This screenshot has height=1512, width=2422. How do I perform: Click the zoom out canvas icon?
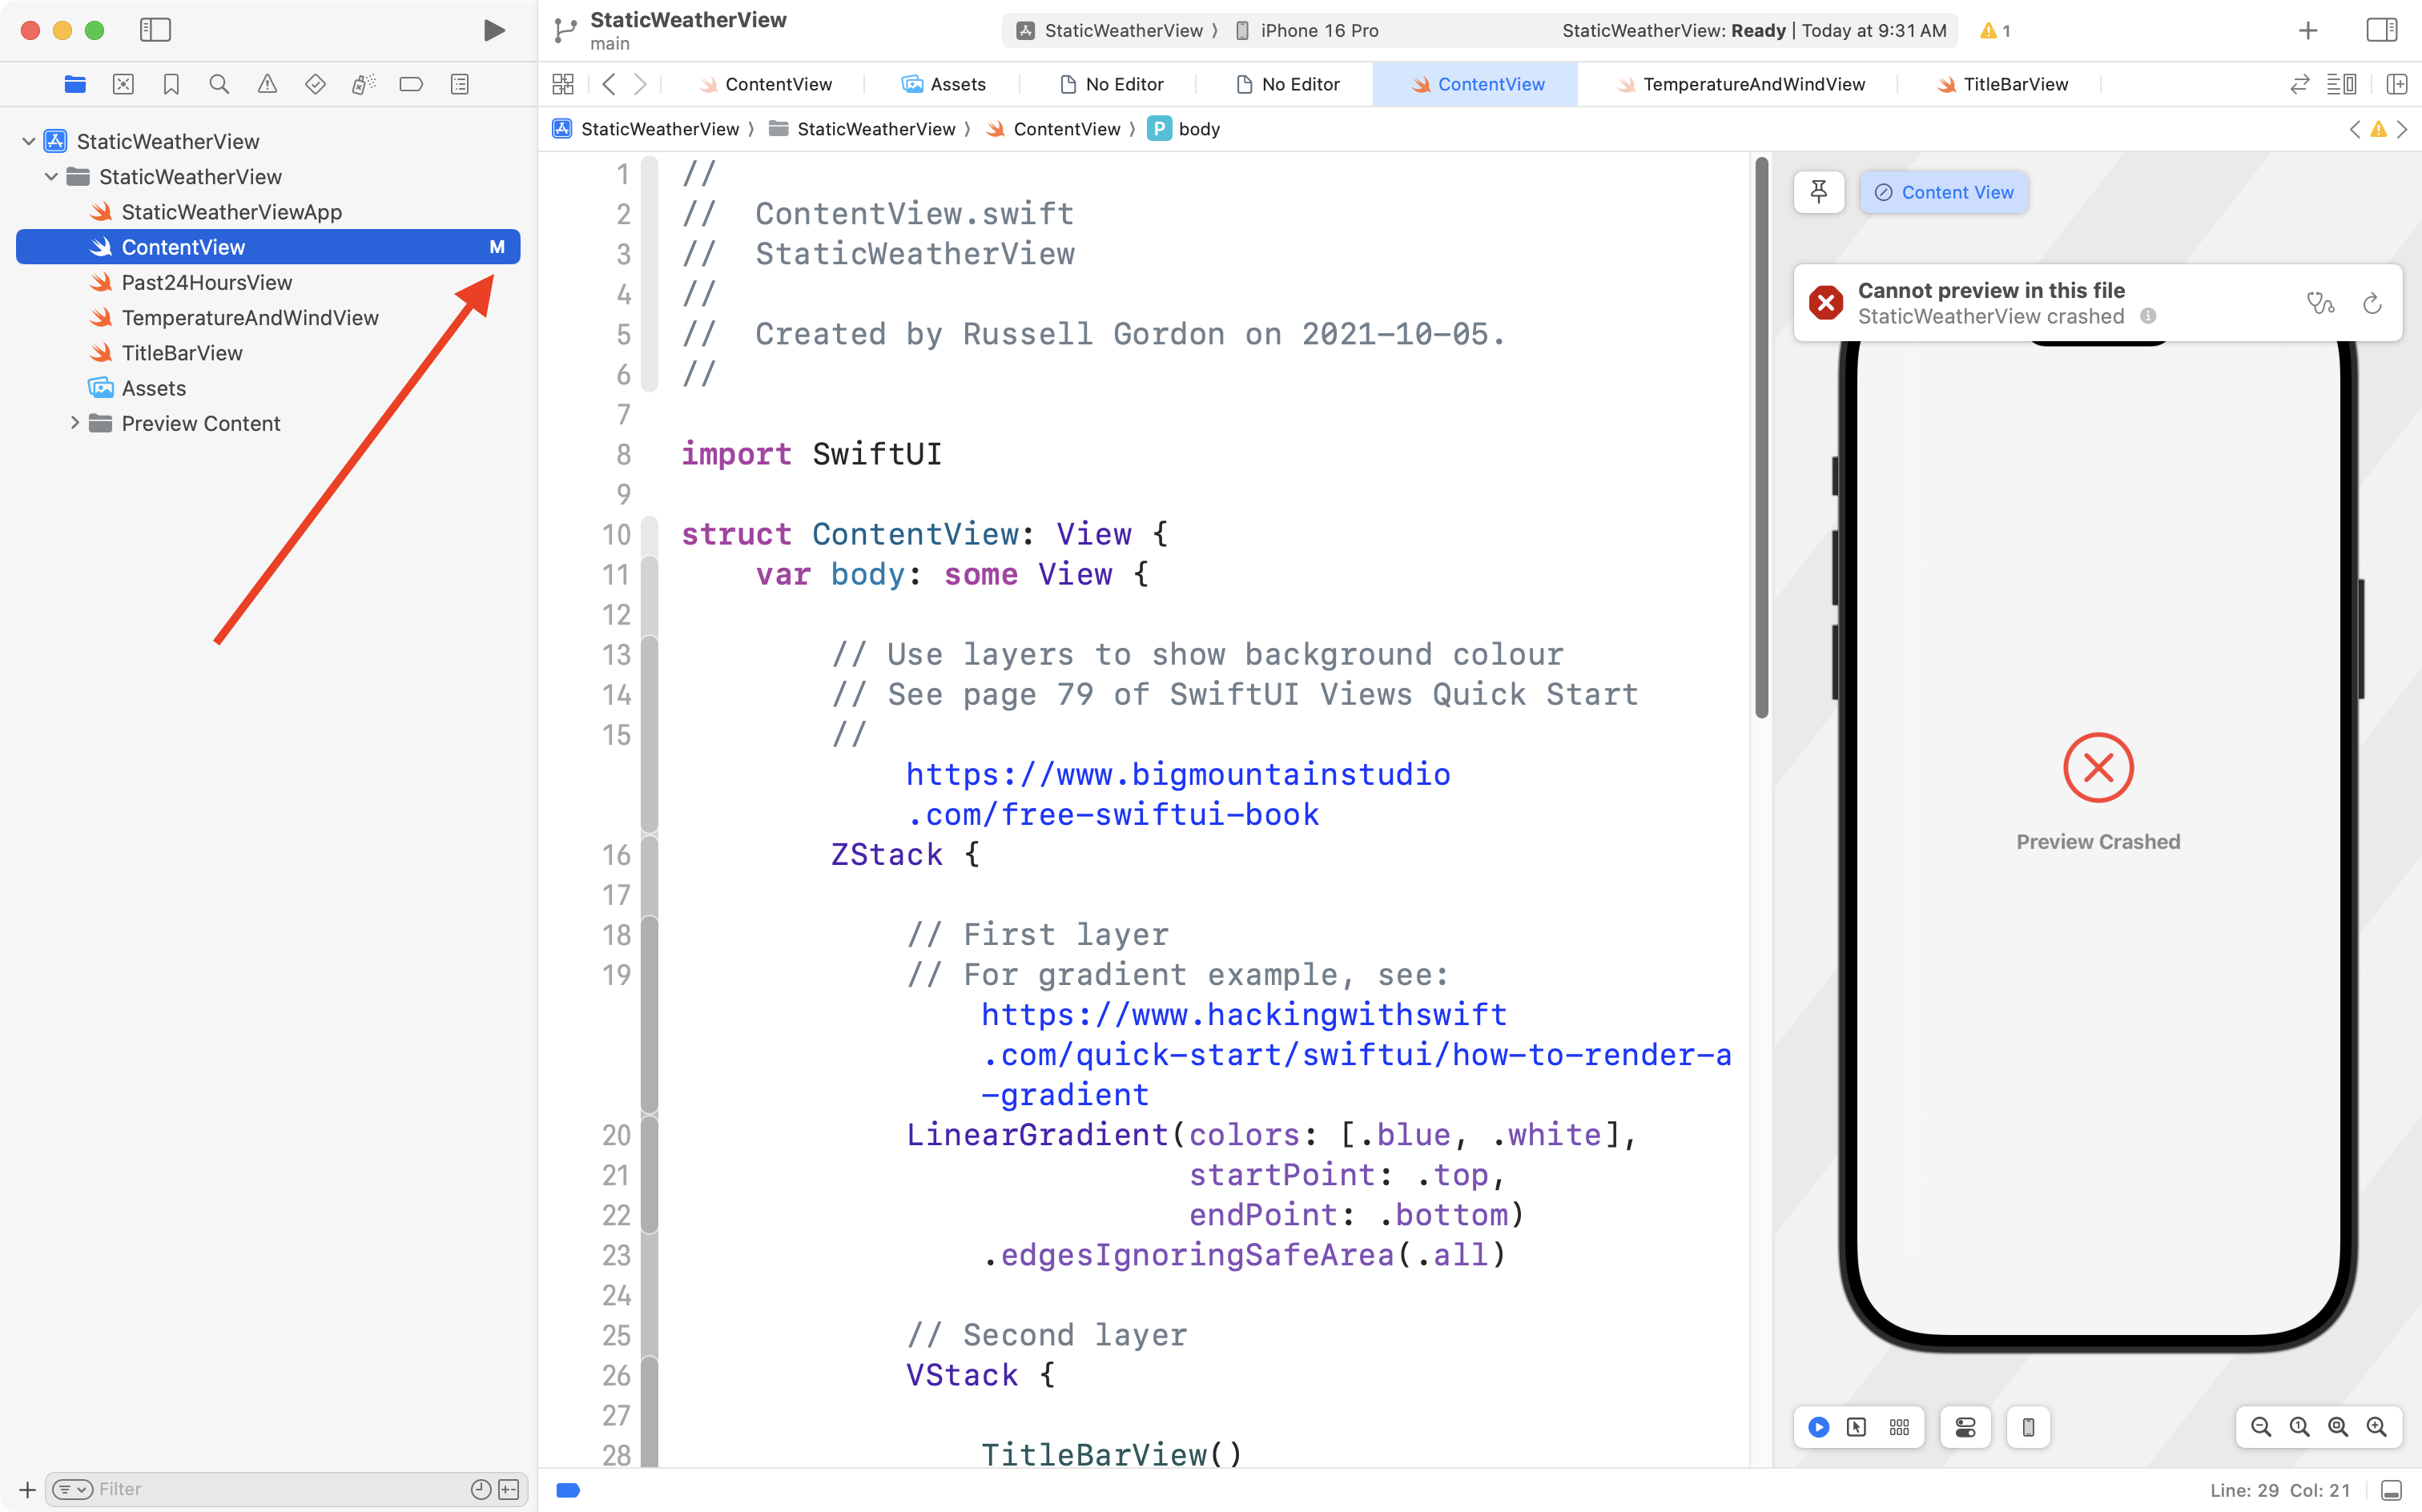click(2260, 1427)
